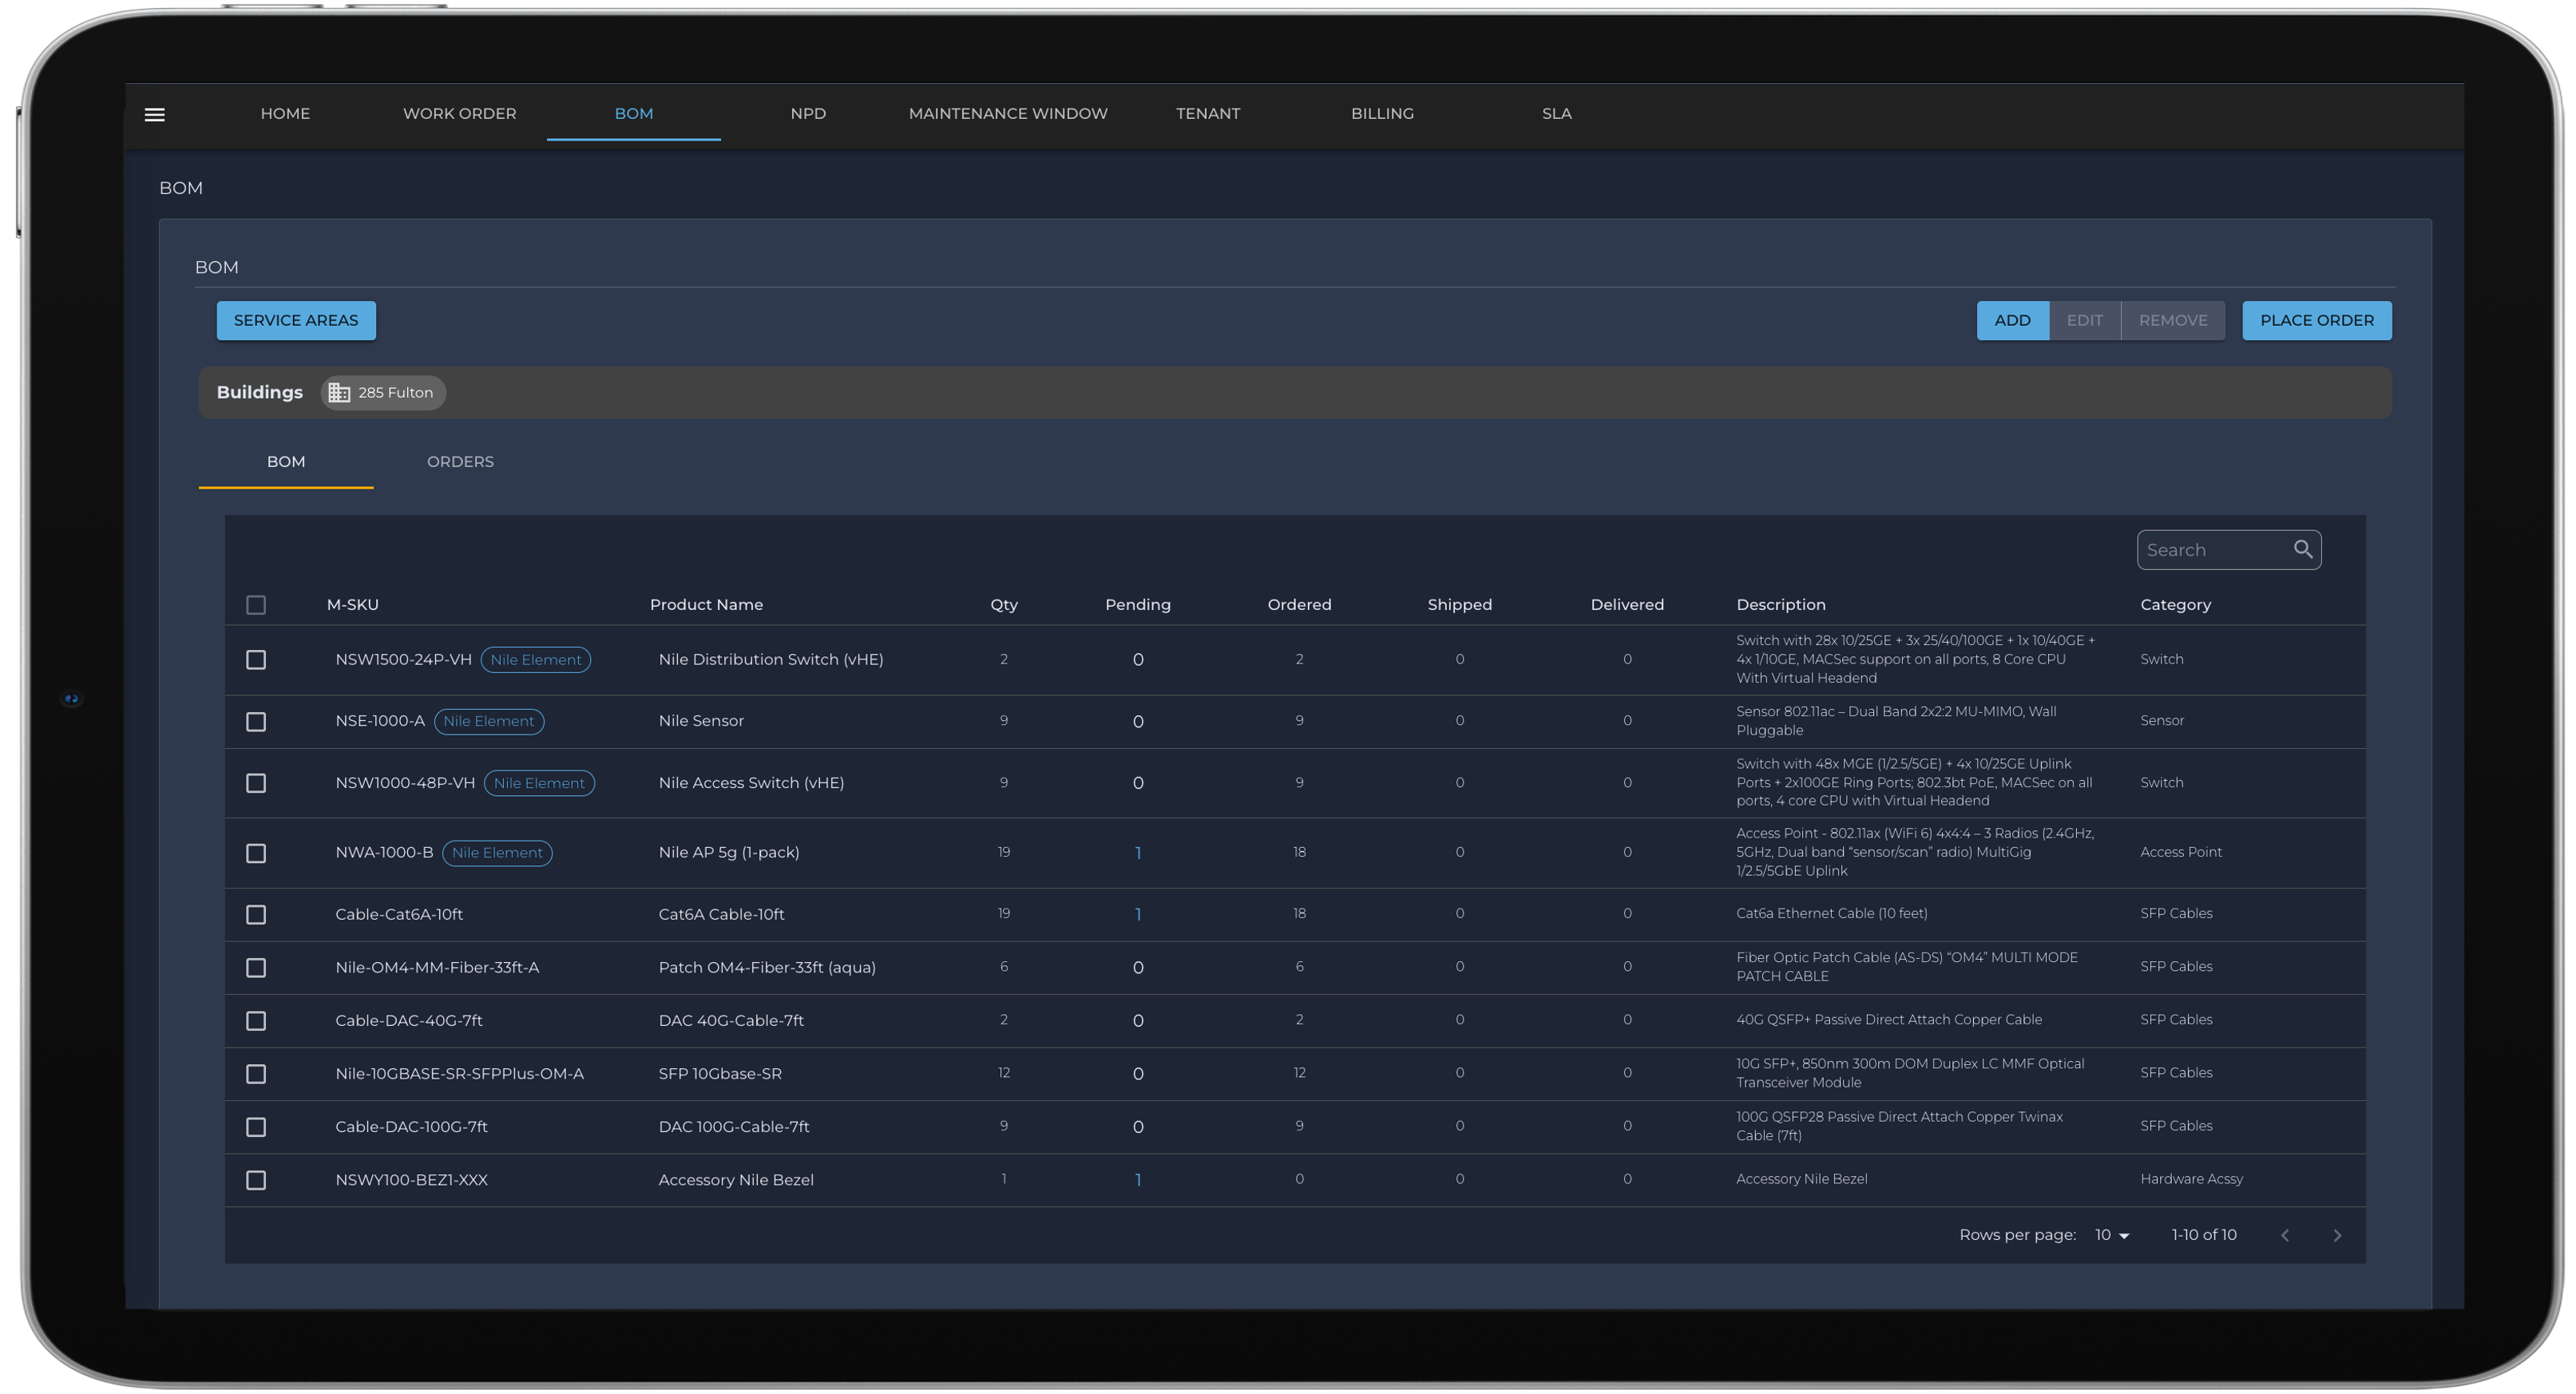Image resolution: width=2576 pixels, height=1394 pixels.
Task: Open the HOME tab
Action: 285,113
